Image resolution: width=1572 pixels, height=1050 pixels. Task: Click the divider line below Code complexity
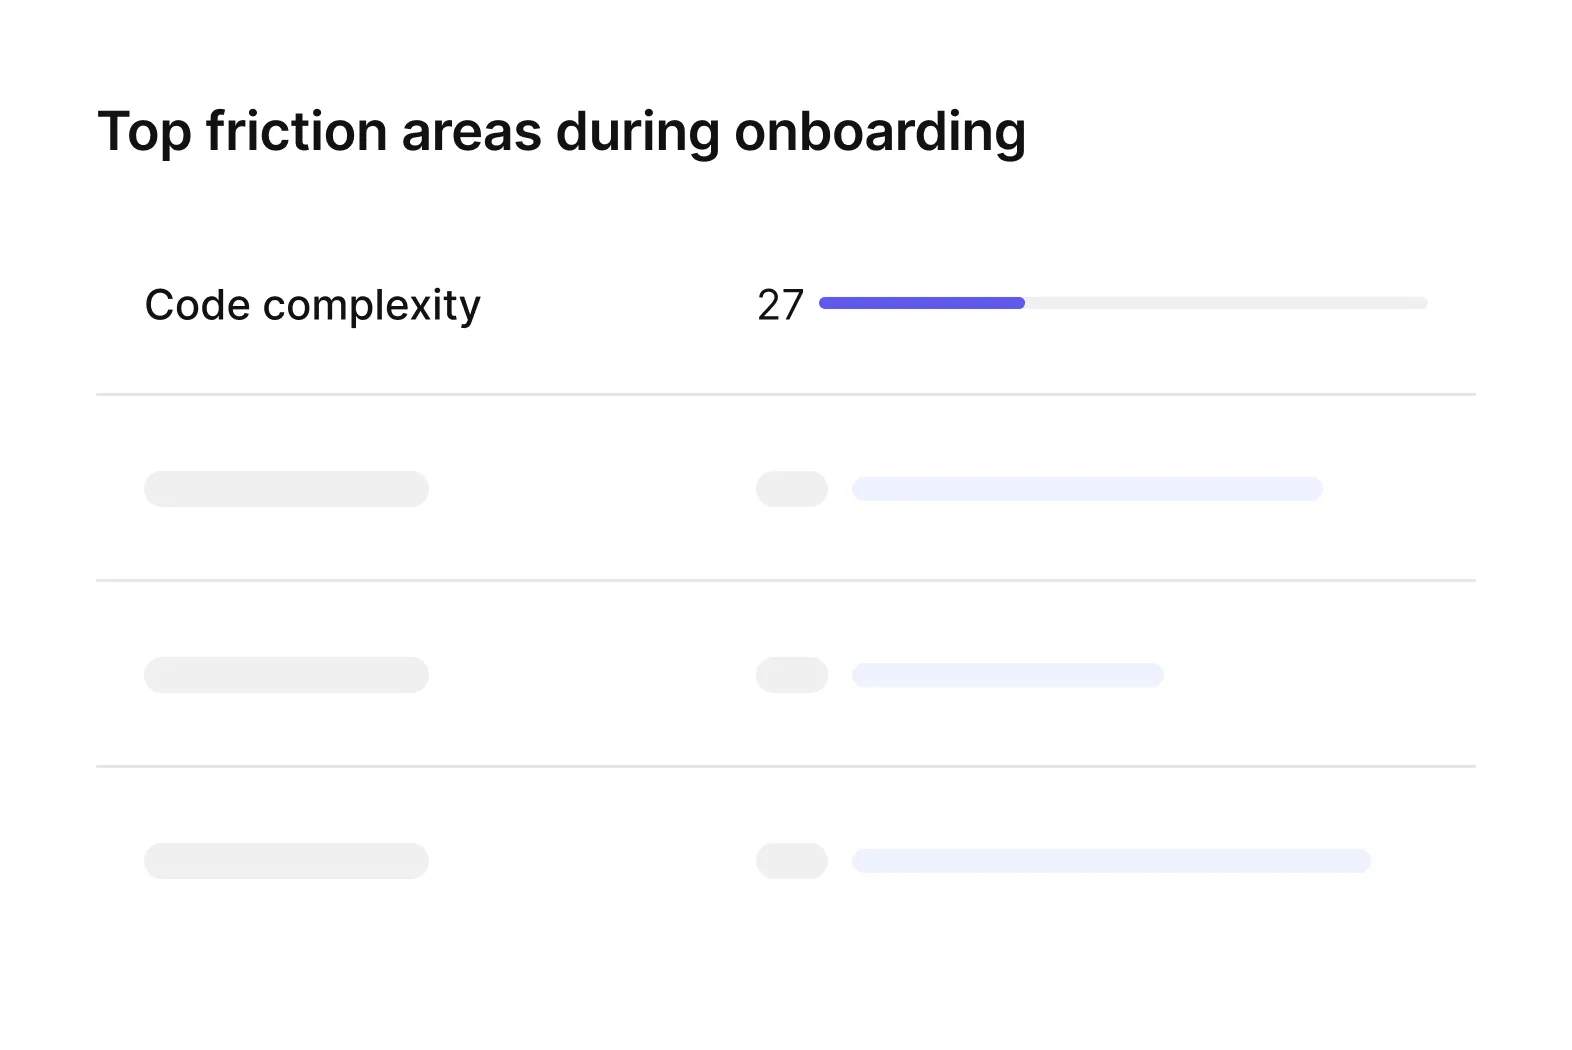pos(785,394)
